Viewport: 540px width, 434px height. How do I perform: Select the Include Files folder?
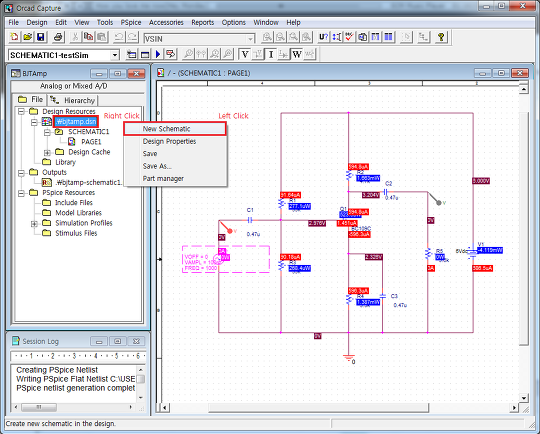(x=74, y=203)
